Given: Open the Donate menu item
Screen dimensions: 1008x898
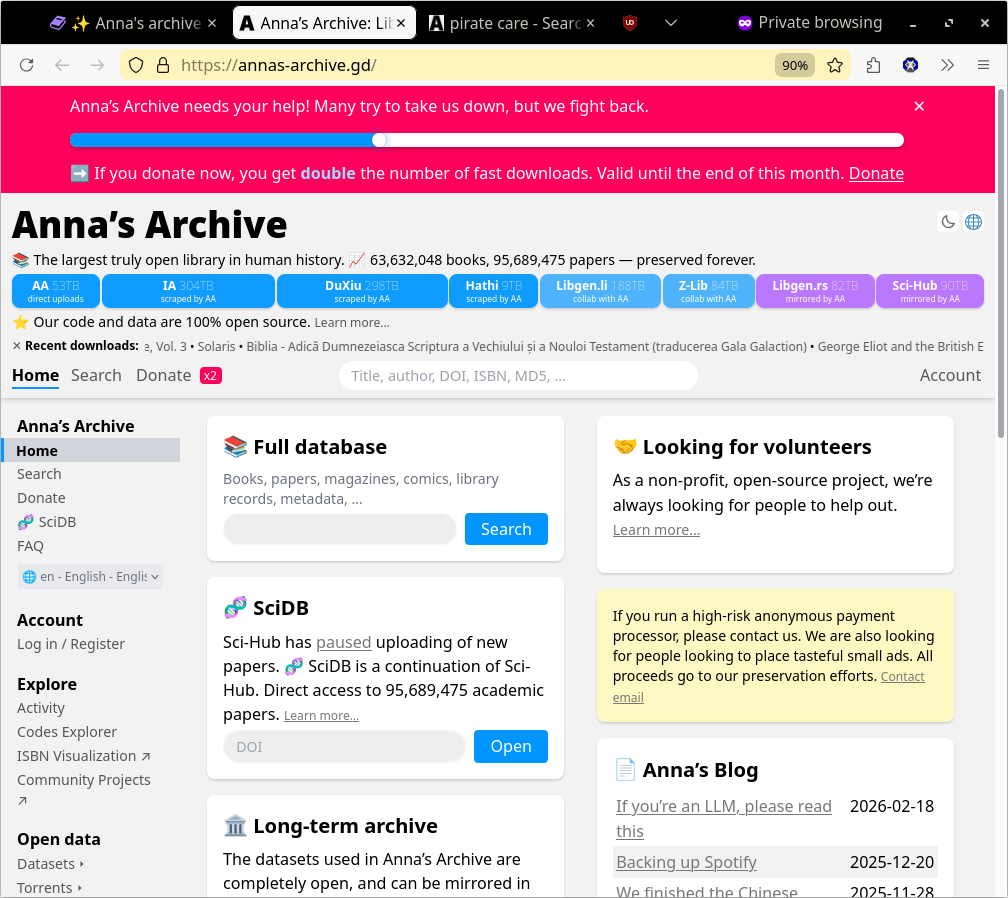Looking at the screenshot, I should click(x=163, y=375).
